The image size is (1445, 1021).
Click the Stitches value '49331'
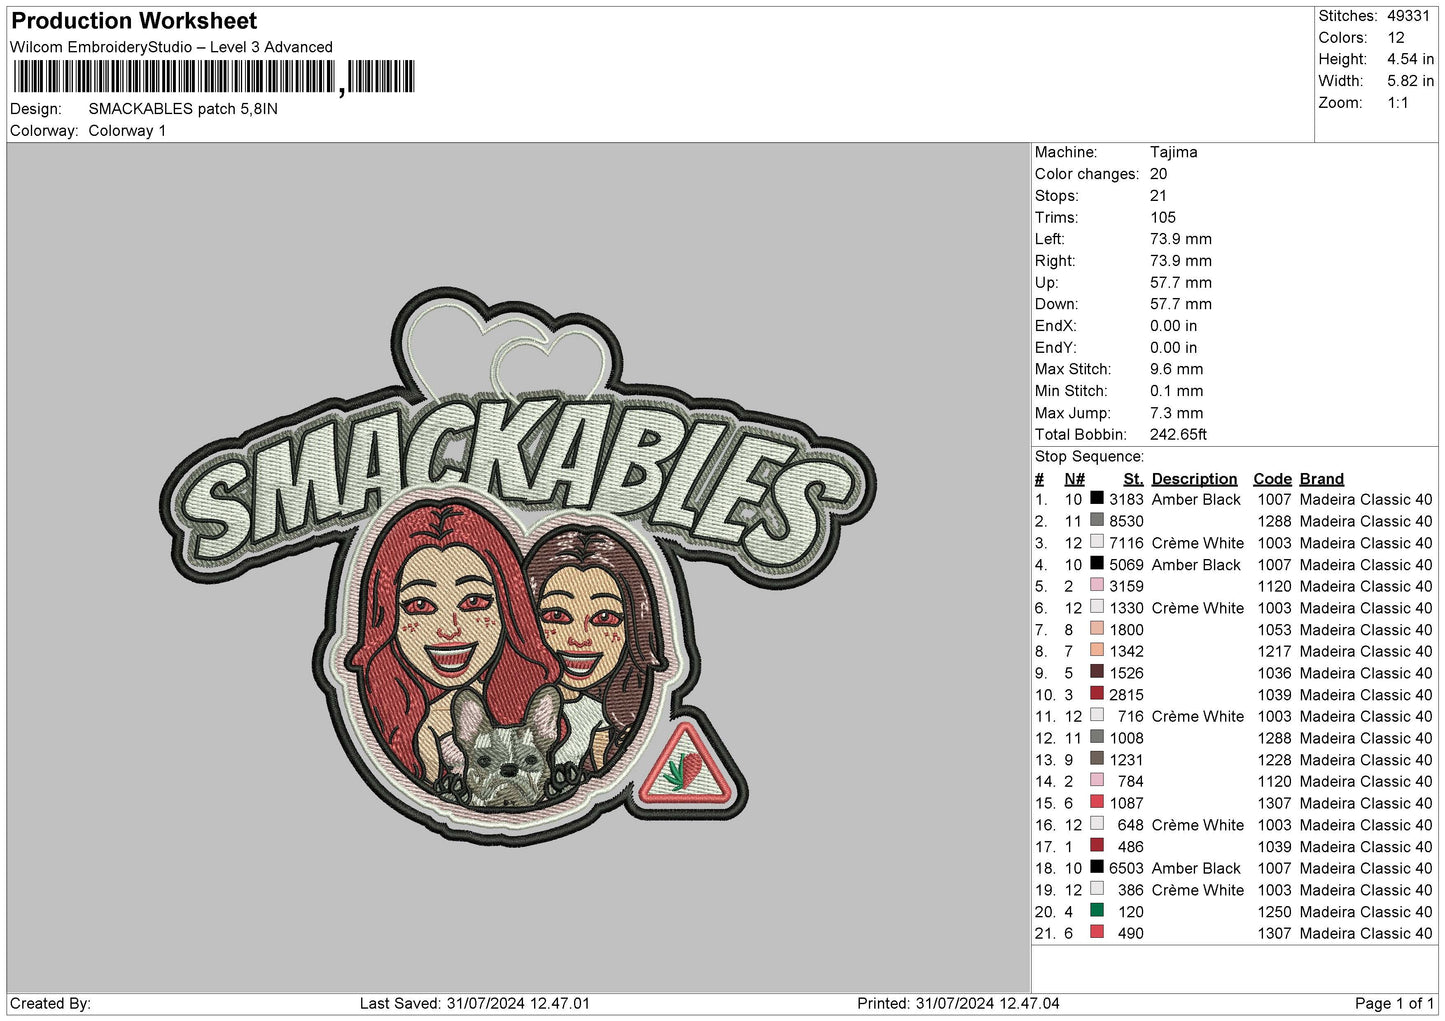coord(1408,16)
